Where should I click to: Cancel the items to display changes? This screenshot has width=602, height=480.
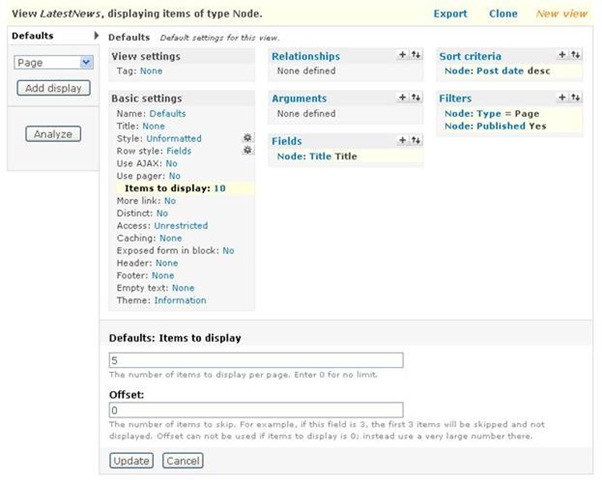pyautogui.click(x=181, y=461)
